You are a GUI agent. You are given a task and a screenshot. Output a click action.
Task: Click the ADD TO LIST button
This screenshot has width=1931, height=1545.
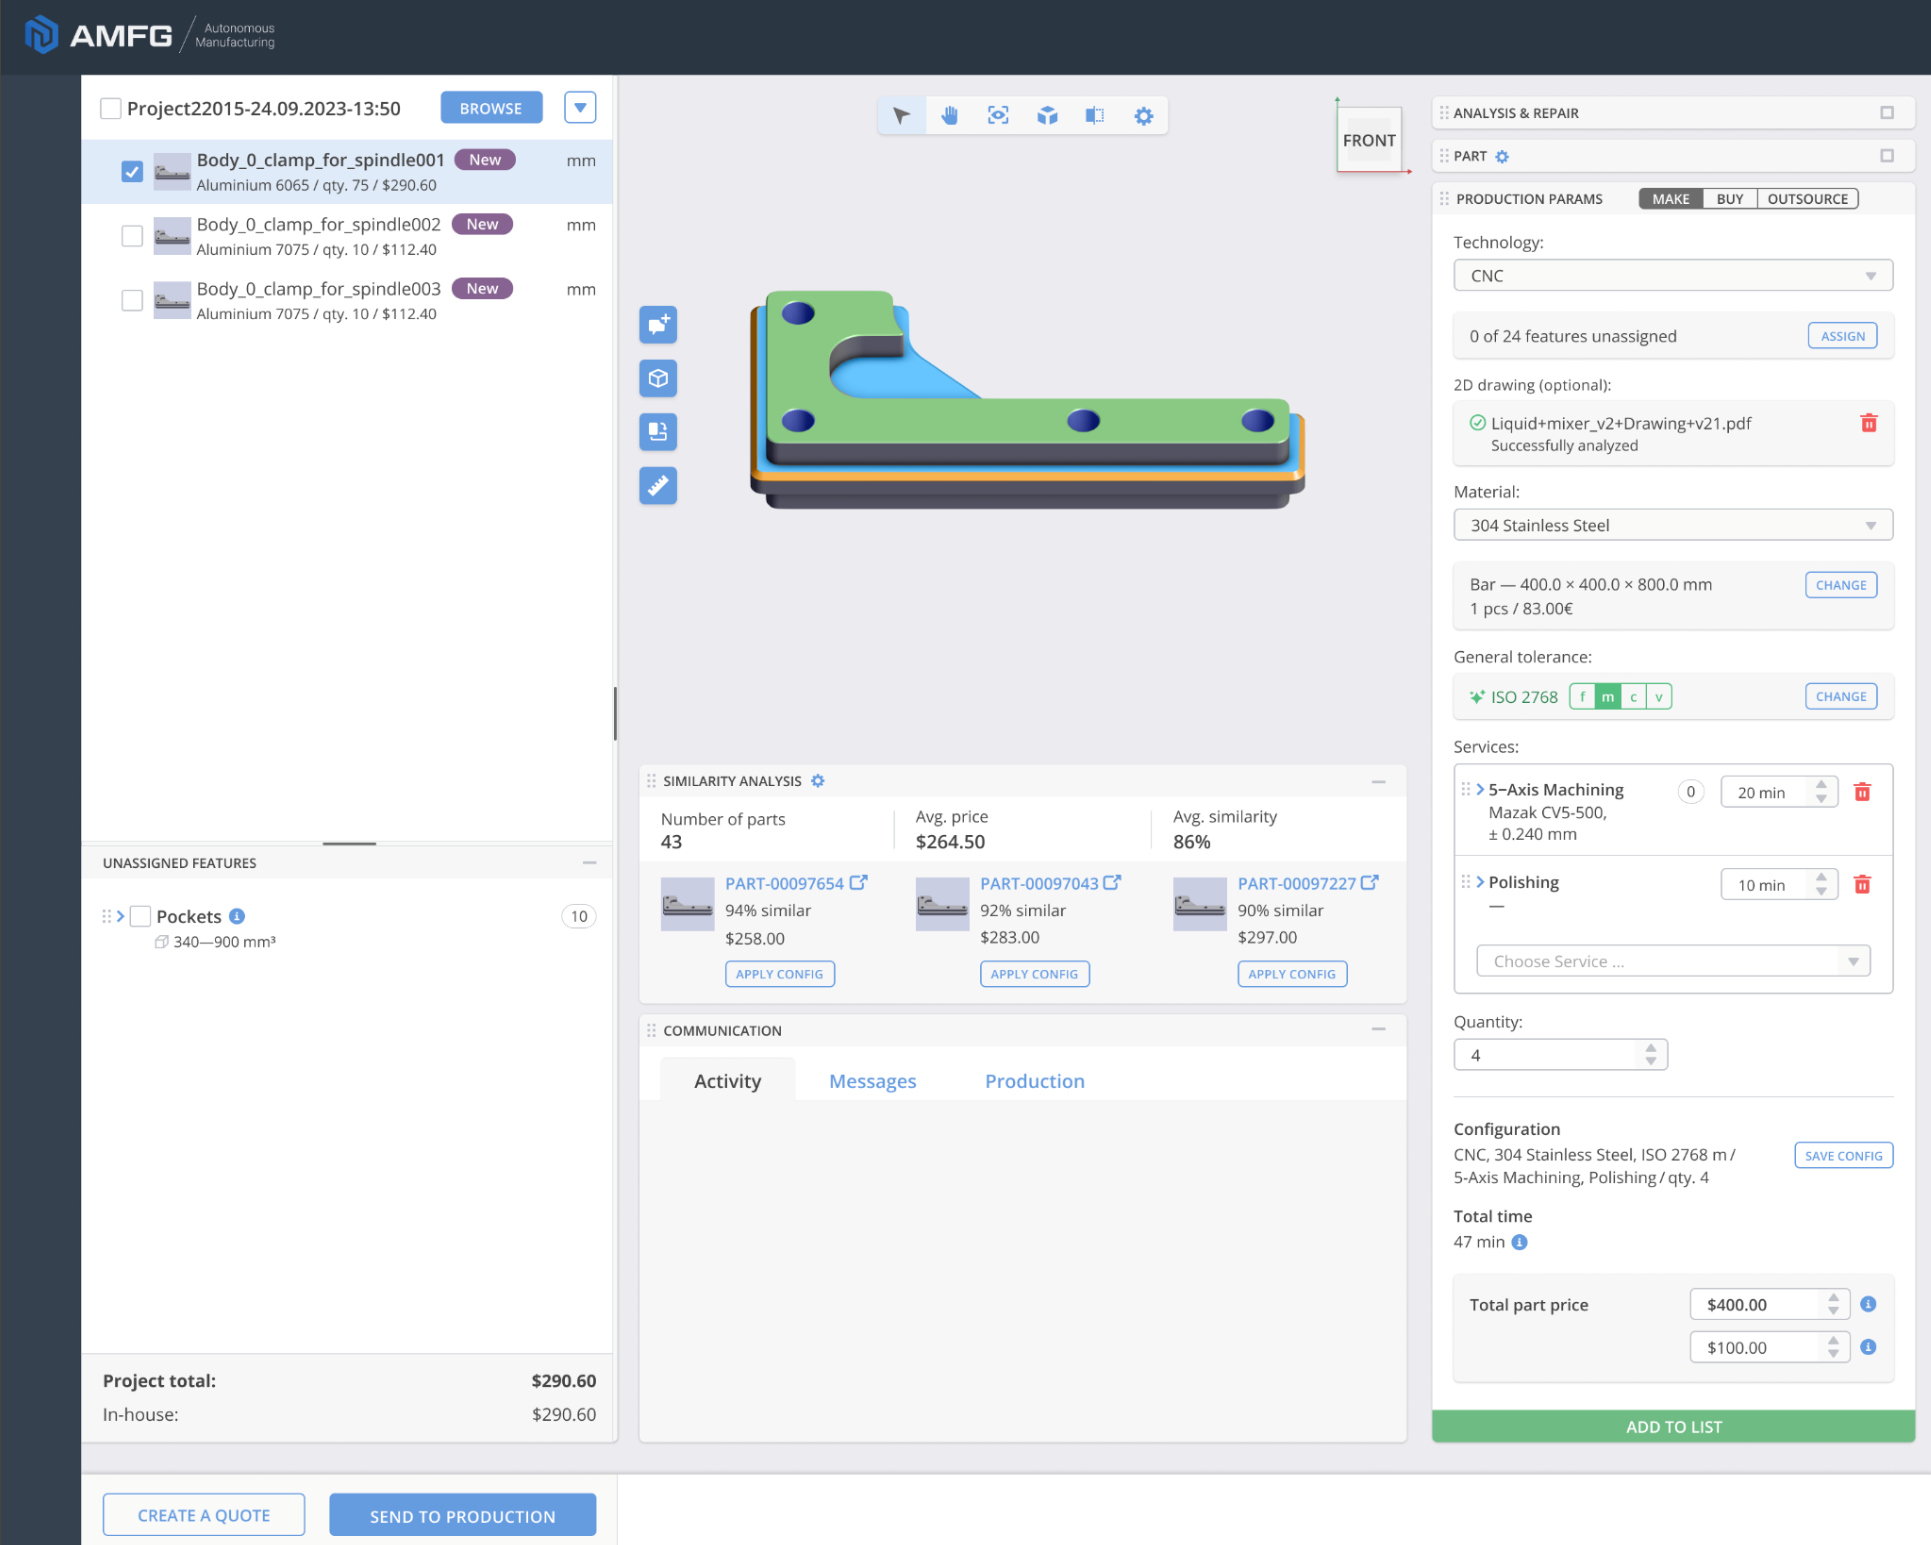click(1672, 1426)
